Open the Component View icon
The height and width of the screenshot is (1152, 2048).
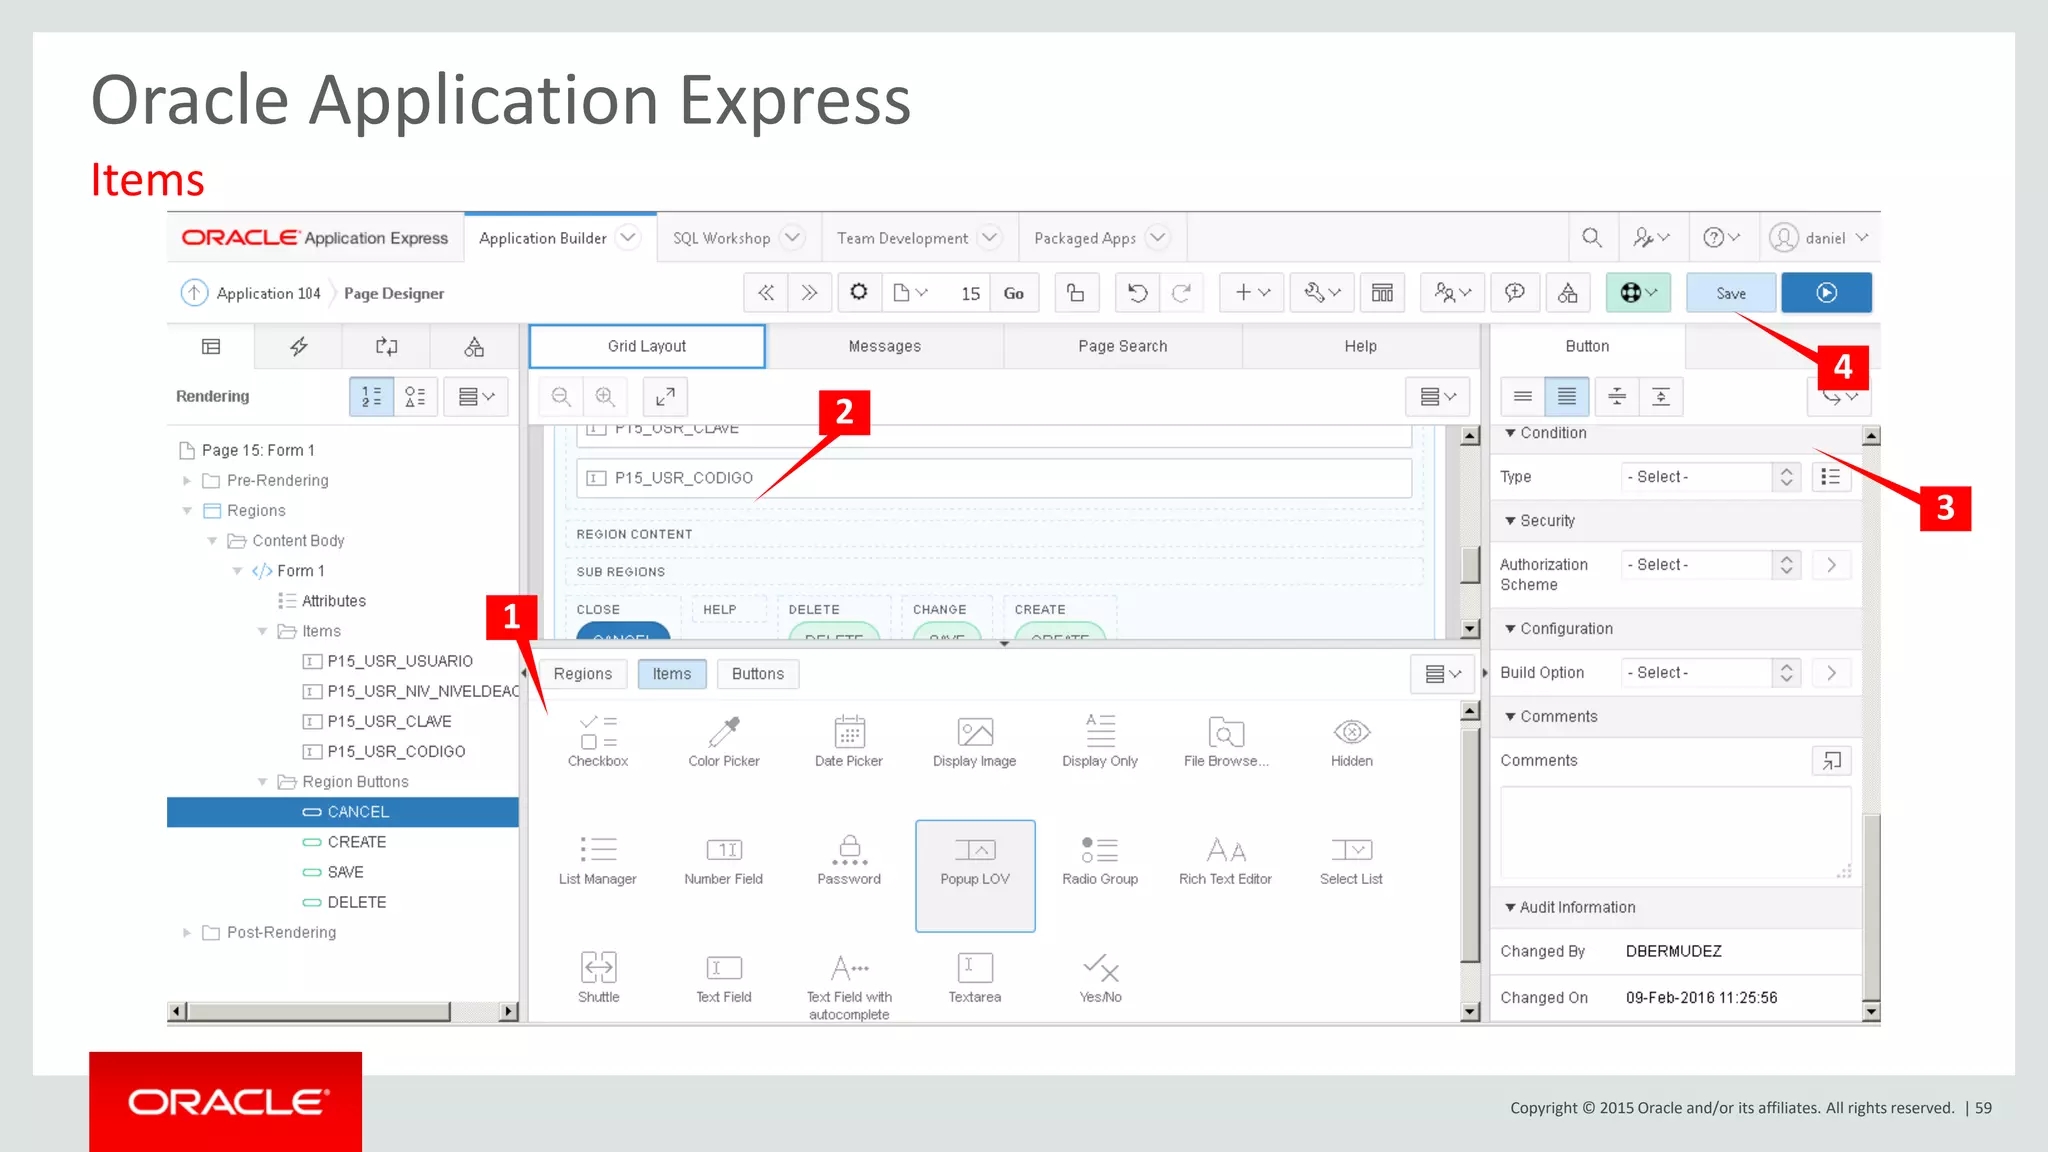pos(1382,293)
